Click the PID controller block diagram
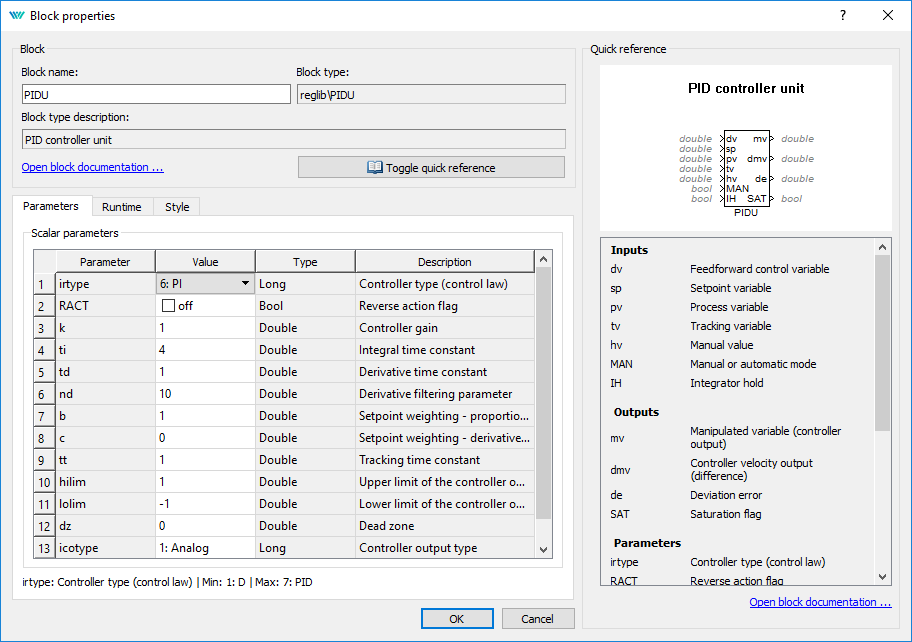Viewport: 912px width, 642px height. (x=745, y=170)
